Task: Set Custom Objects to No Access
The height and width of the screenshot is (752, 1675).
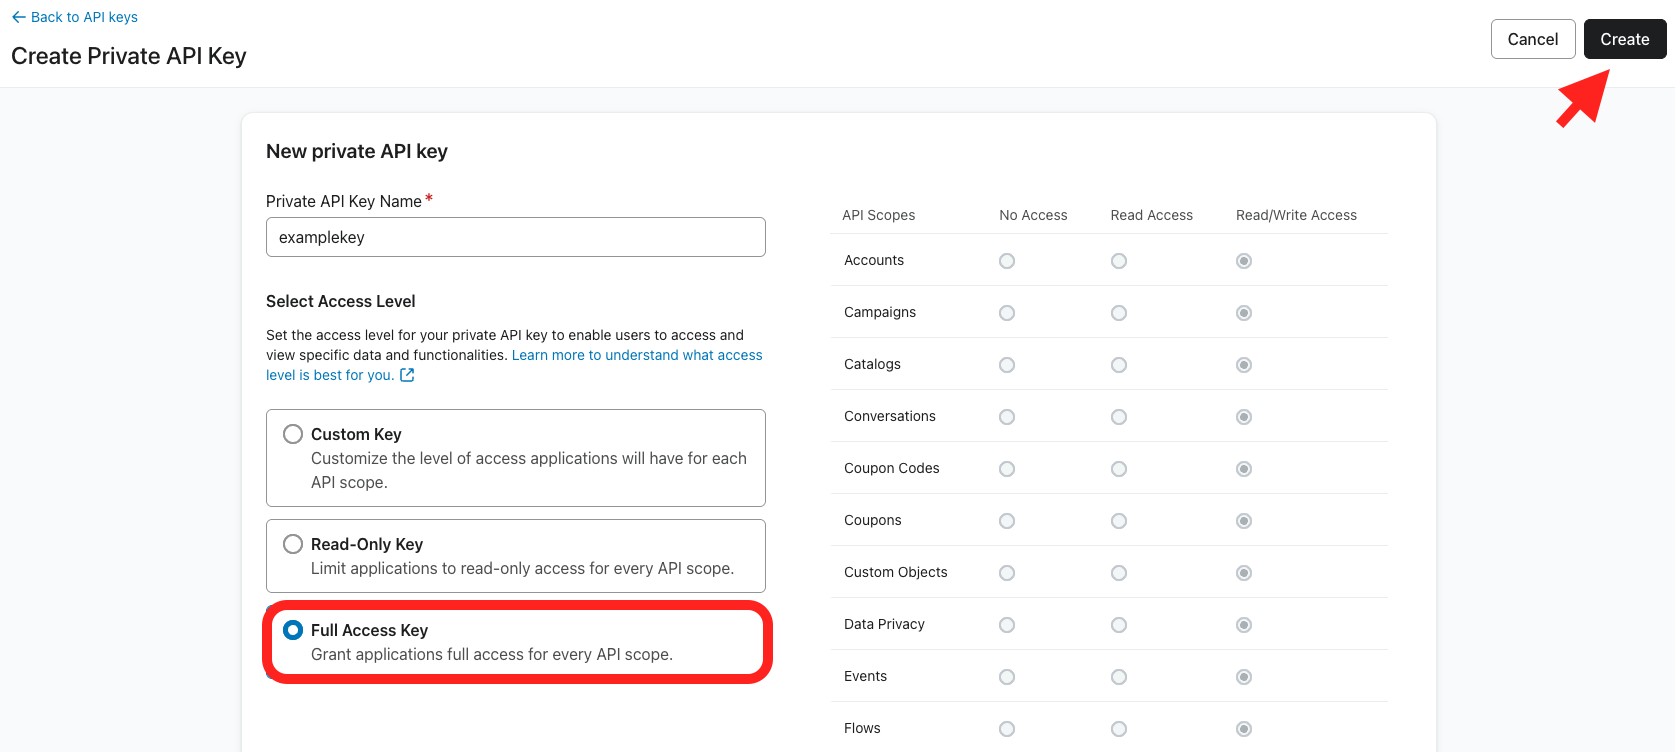Action: pyautogui.click(x=1007, y=573)
